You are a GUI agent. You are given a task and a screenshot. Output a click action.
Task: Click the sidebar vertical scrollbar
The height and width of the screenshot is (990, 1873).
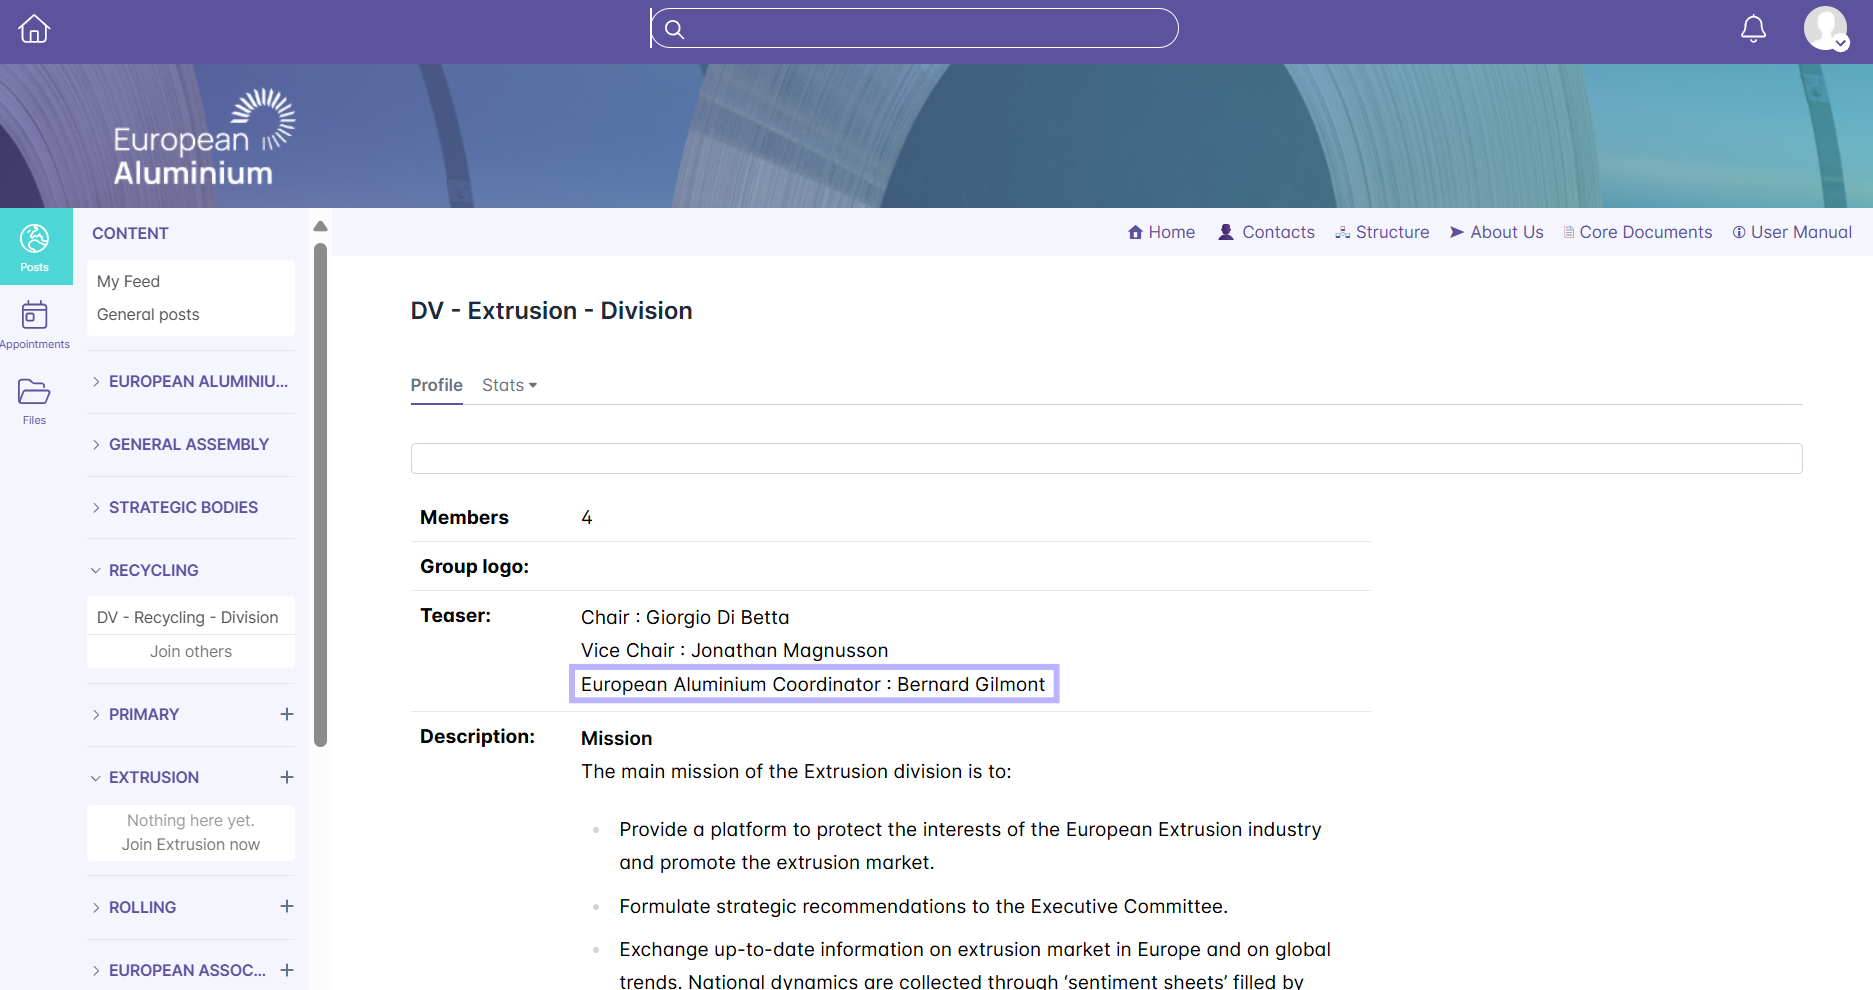pyautogui.click(x=320, y=495)
